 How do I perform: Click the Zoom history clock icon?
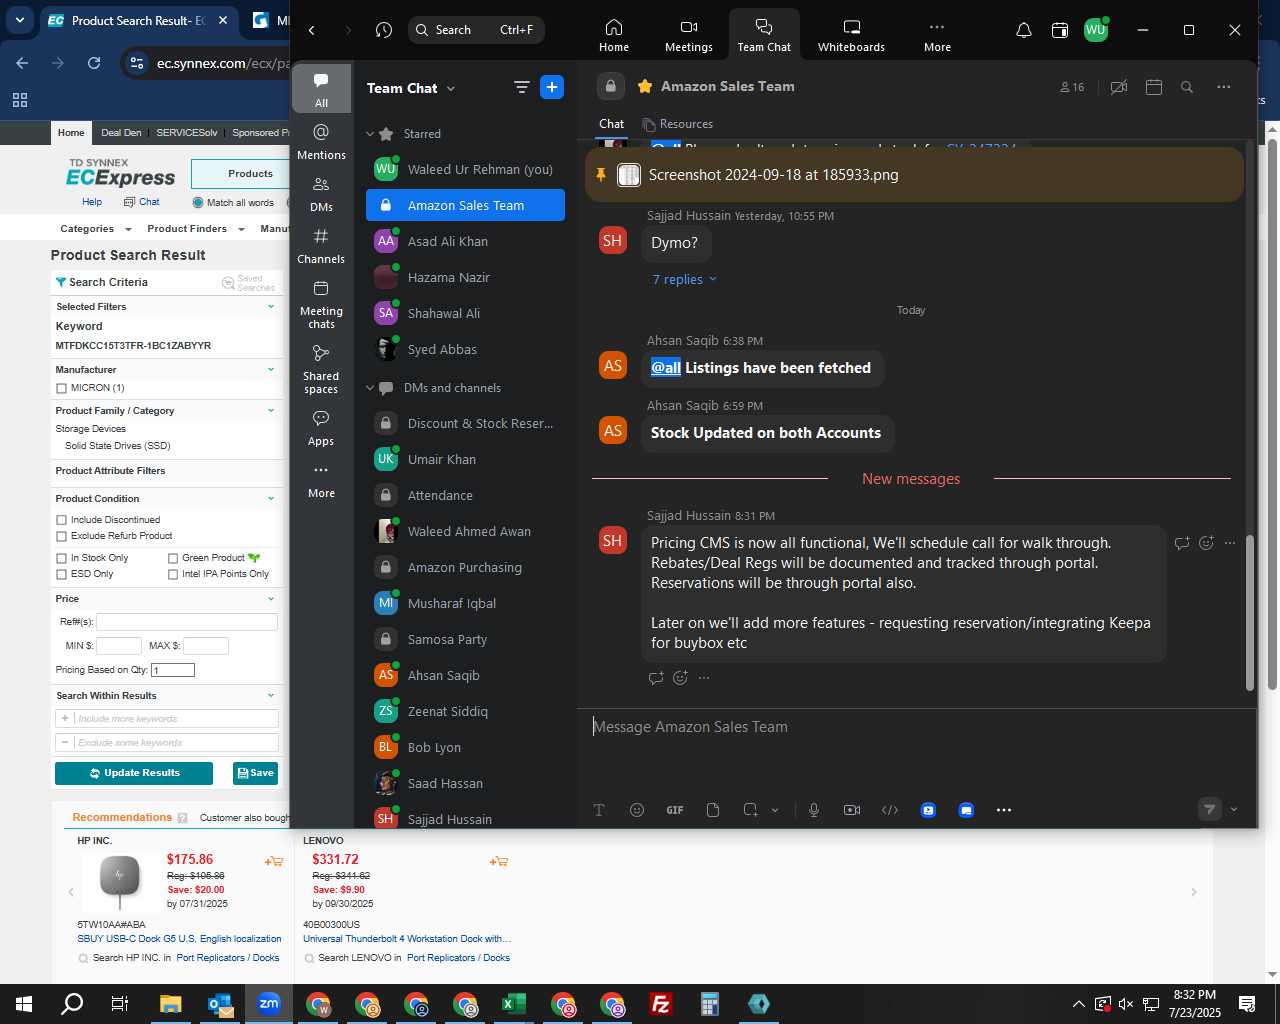point(384,30)
